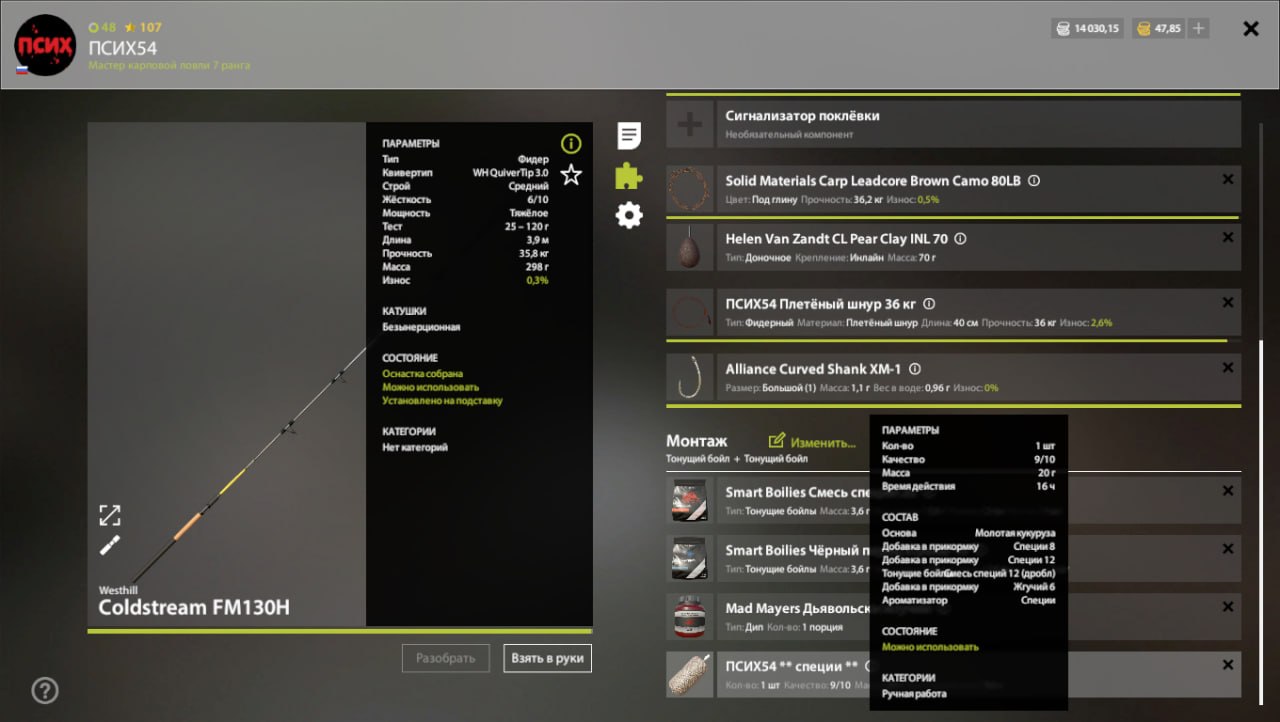Open the notes page icon
This screenshot has height=722, width=1280.
point(629,136)
